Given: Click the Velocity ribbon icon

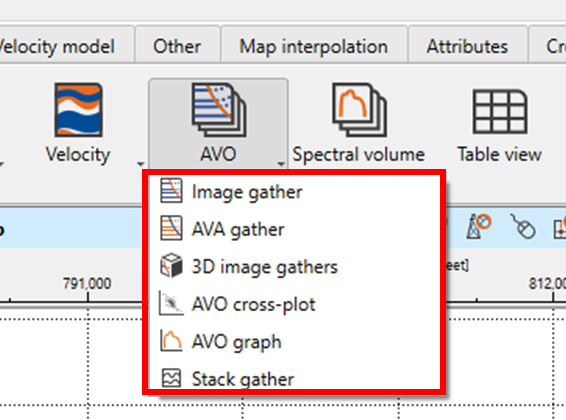Looking at the screenshot, I should point(78,110).
